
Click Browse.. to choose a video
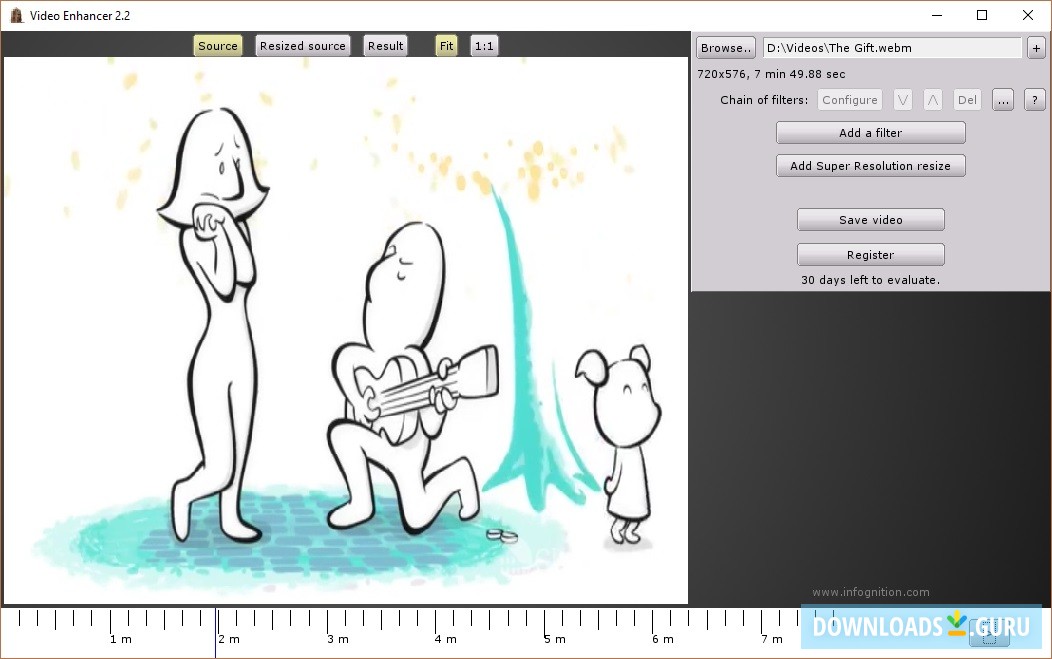pyautogui.click(x=726, y=48)
